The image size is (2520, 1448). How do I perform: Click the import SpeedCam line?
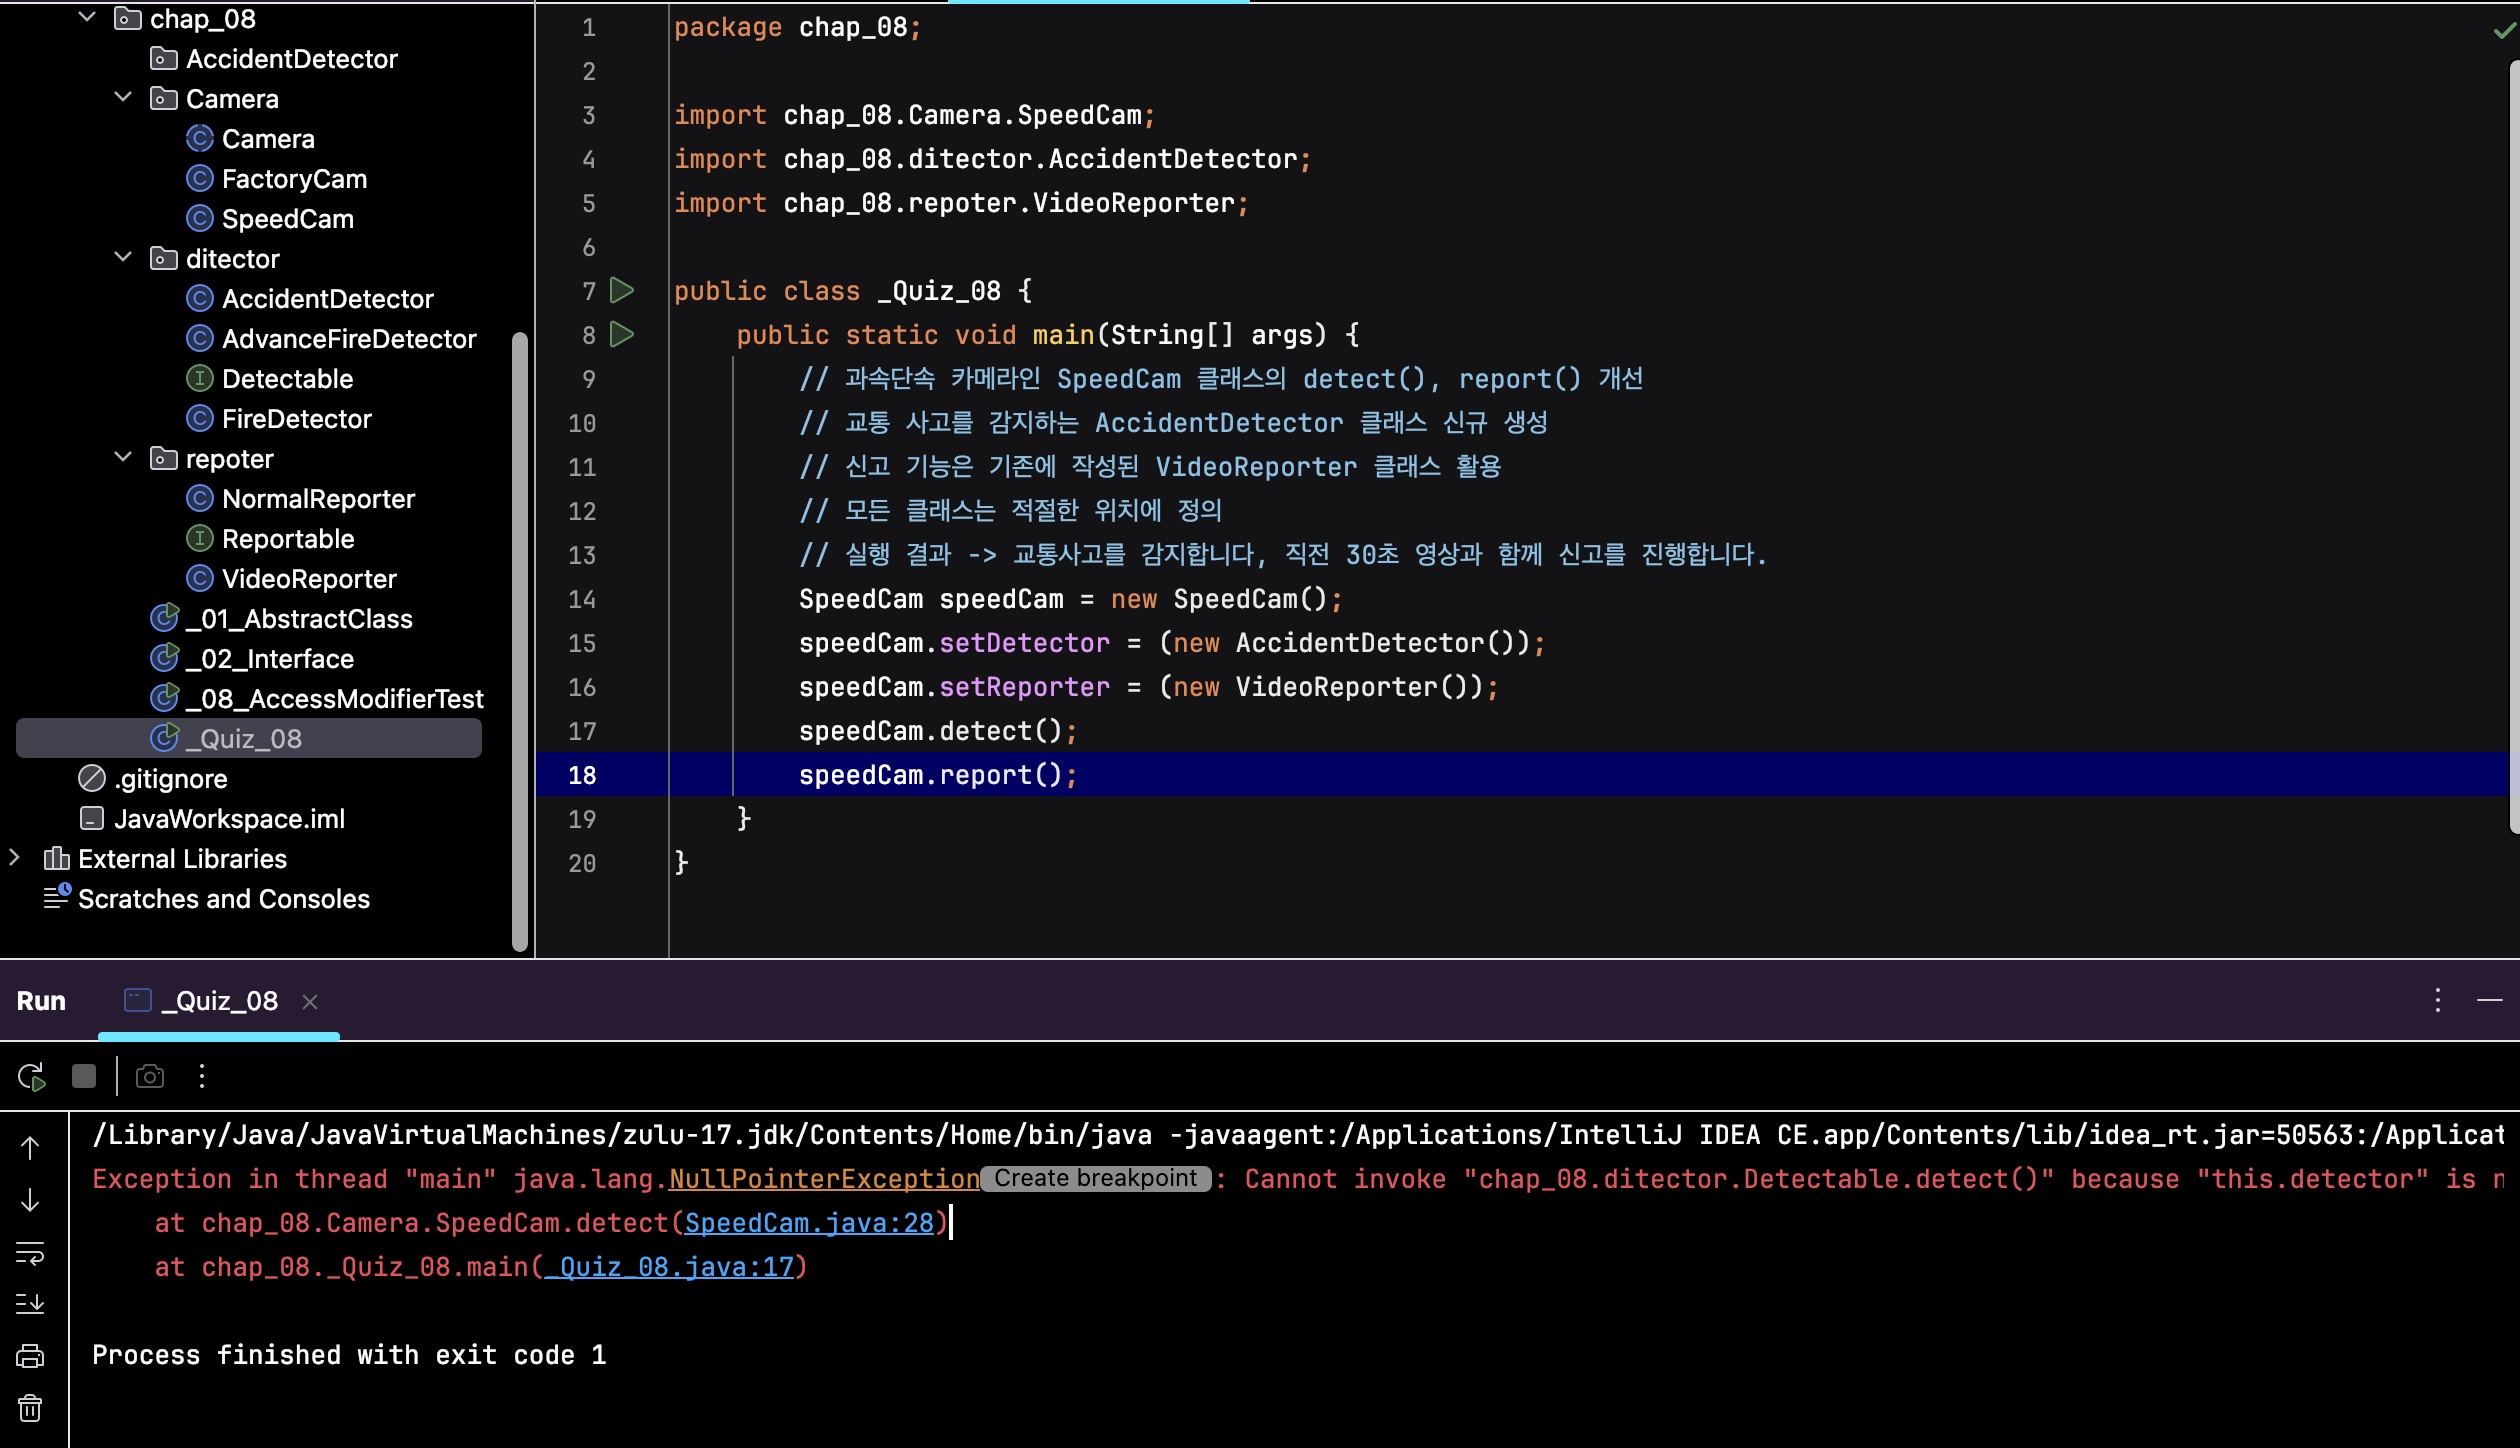click(x=914, y=115)
